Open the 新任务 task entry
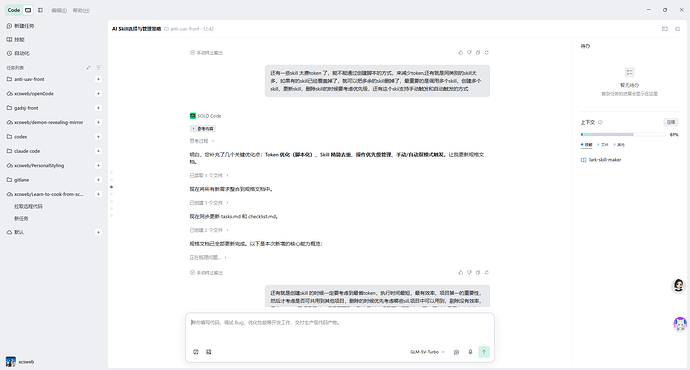The image size is (690, 370). (21, 219)
